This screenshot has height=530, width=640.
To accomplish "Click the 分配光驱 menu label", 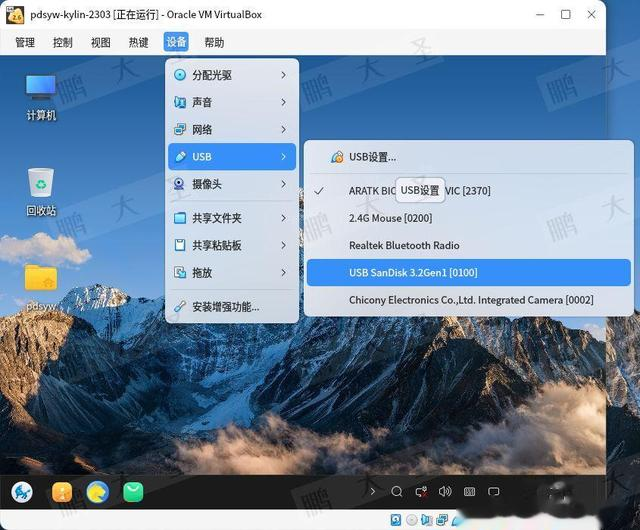I will click(x=212, y=75).
